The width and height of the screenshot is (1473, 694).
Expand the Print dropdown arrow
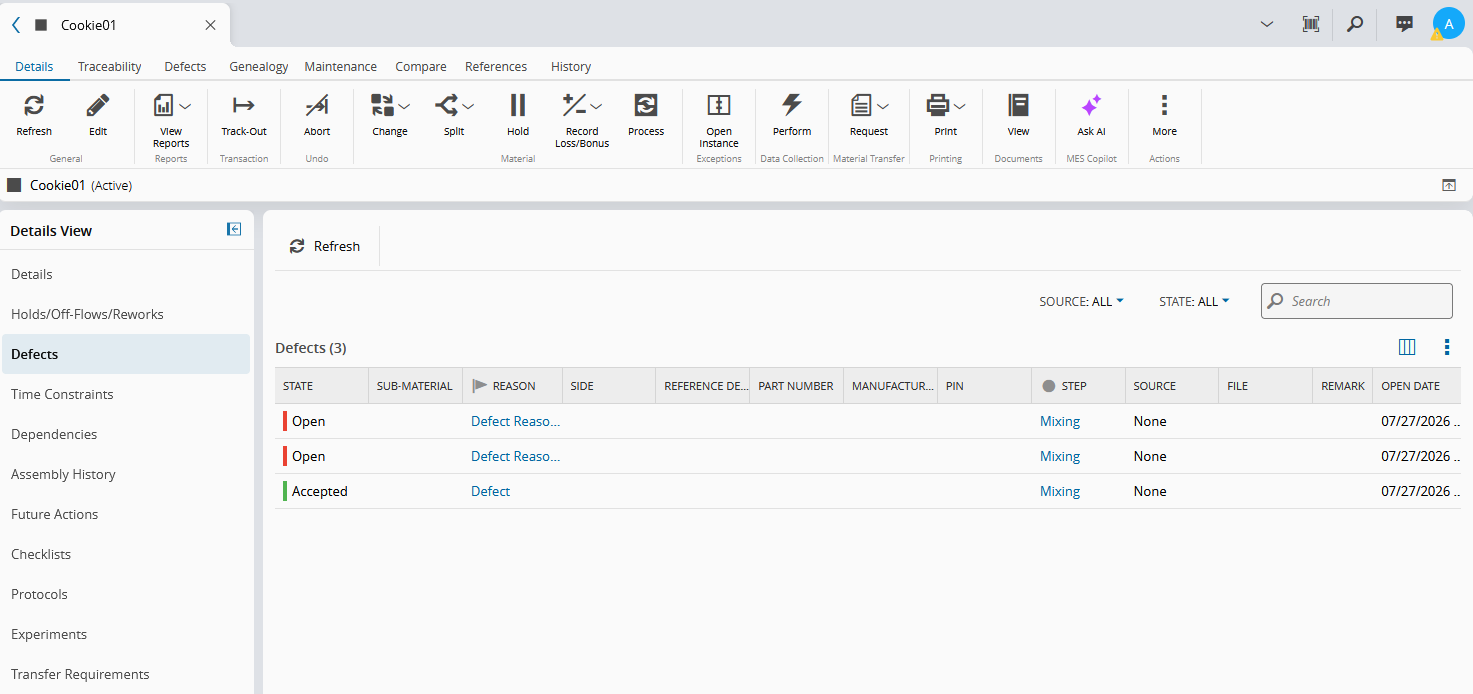point(959,106)
